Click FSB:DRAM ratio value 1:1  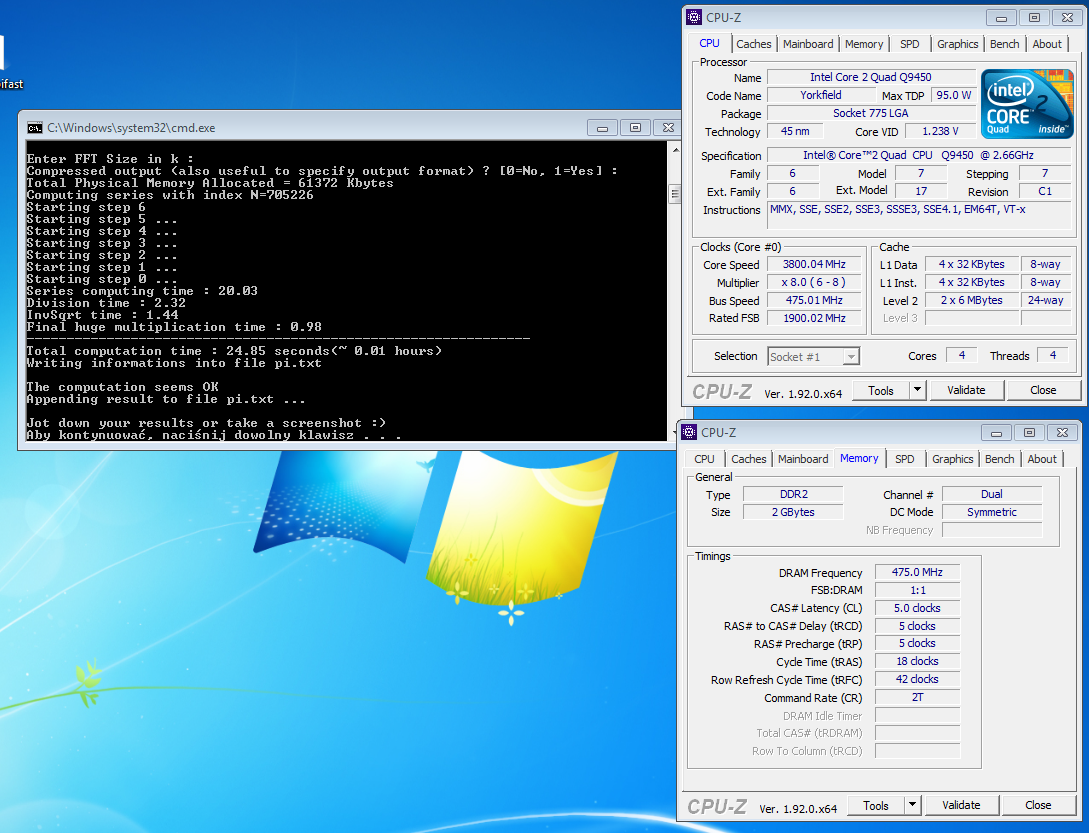pos(917,590)
